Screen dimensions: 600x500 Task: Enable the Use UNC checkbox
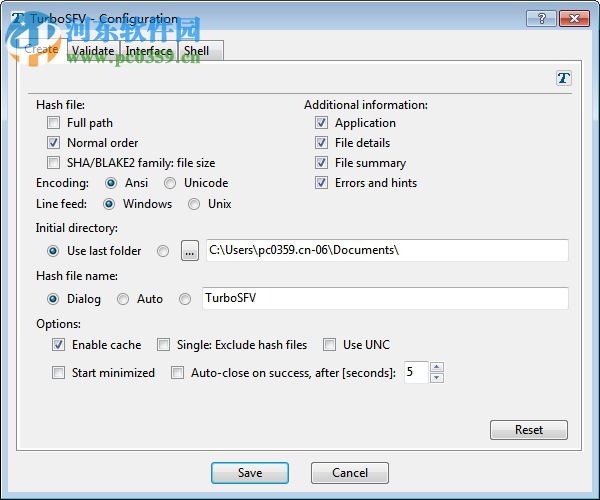tap(329, 345)
